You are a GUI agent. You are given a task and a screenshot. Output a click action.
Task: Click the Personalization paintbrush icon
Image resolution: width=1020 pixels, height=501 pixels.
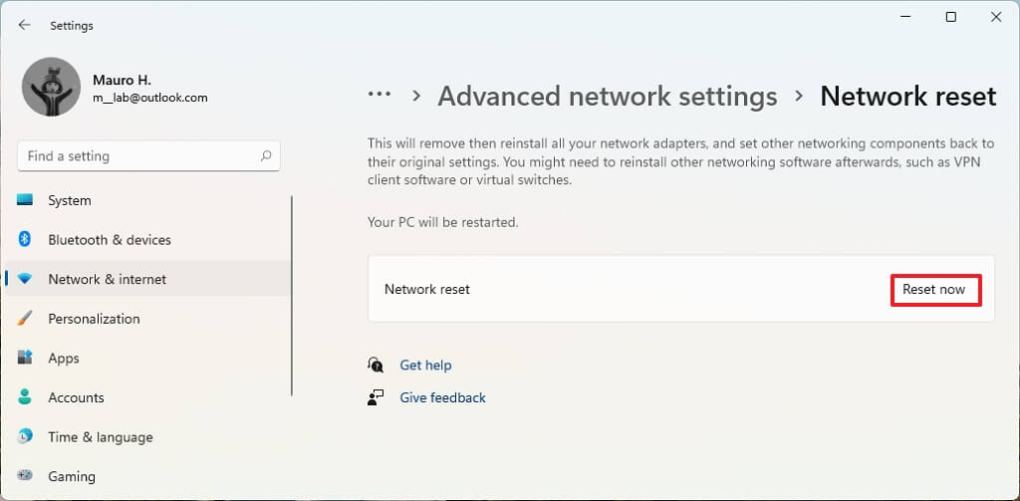(x=25, y=319)
